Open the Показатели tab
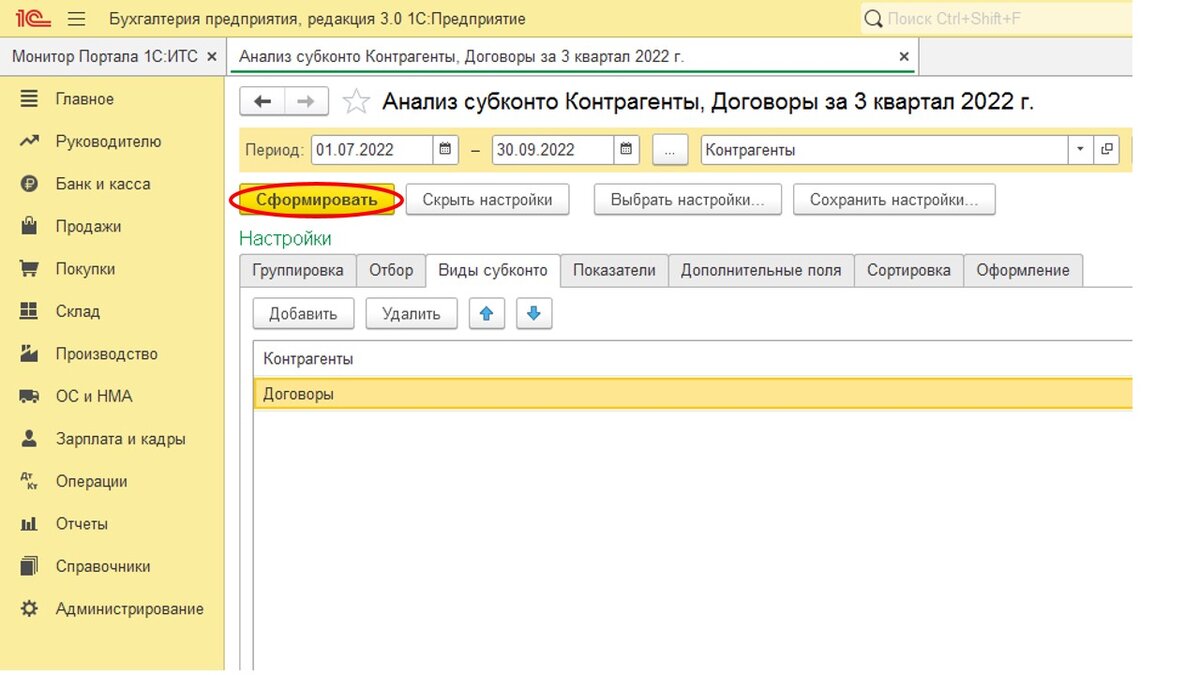Image resolution: width=1200 pixels, height=675 pixels. coord(614,270)
